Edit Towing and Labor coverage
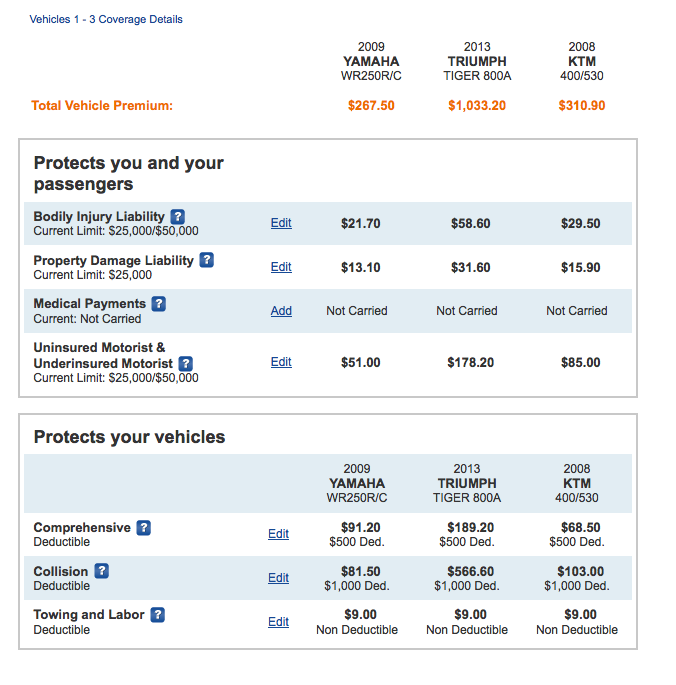The image size is (676, 685). pos(278,622)
